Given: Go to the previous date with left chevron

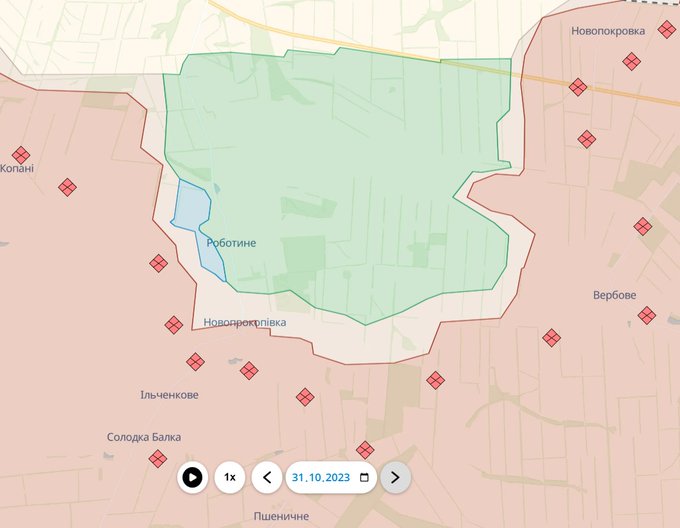Looking at the screenshot, I should (x=267, y=477).
